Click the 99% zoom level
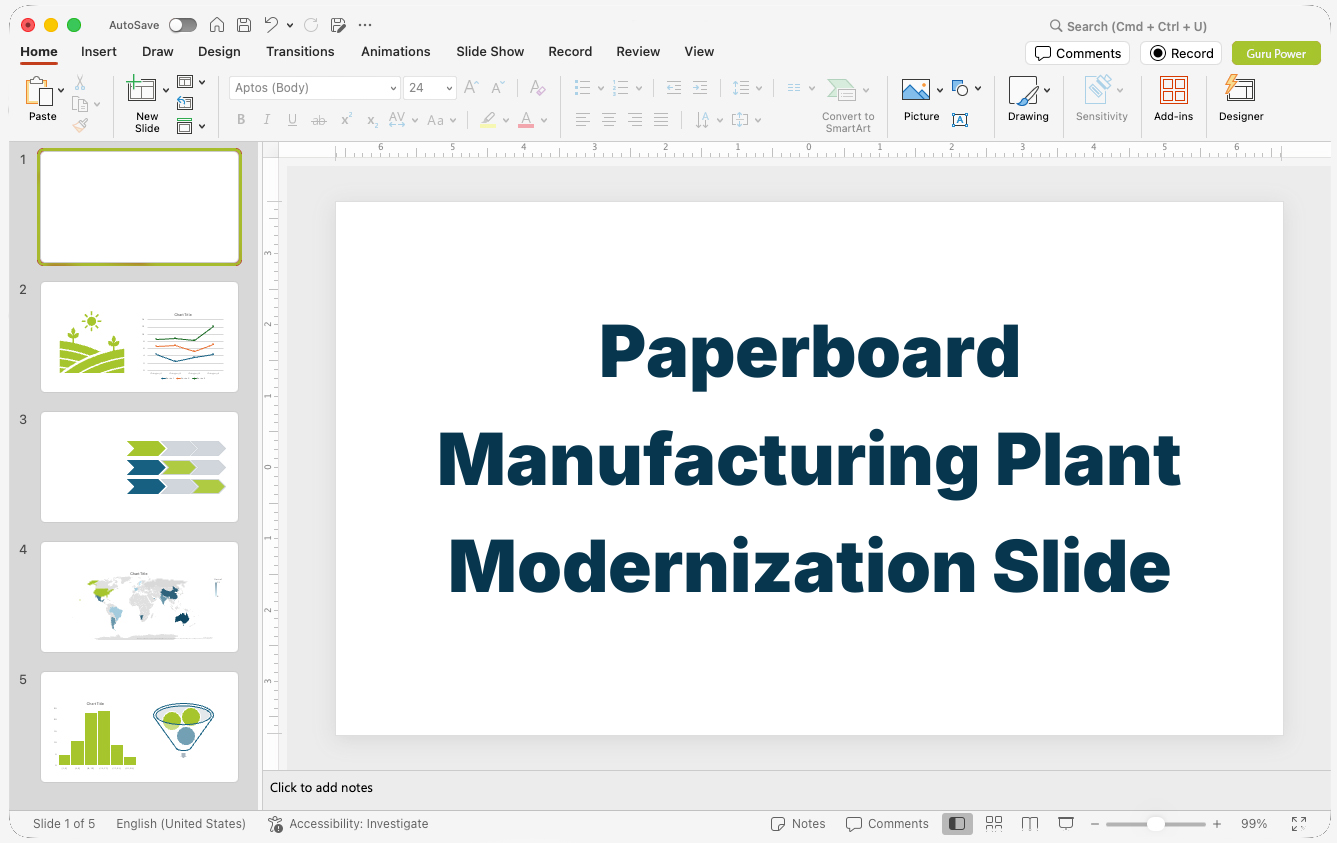1337x843 pixels. tap(1254, 824)
